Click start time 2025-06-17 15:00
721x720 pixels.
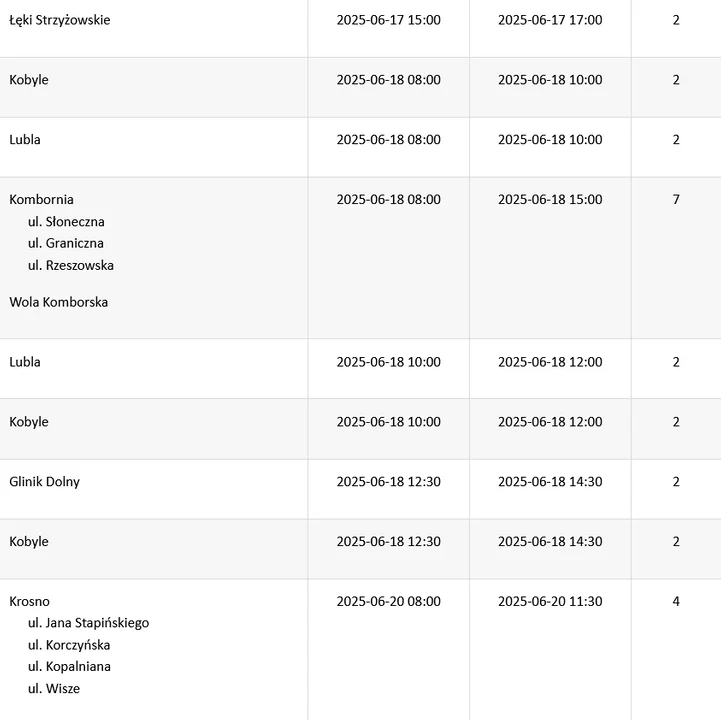pos(389,20)
